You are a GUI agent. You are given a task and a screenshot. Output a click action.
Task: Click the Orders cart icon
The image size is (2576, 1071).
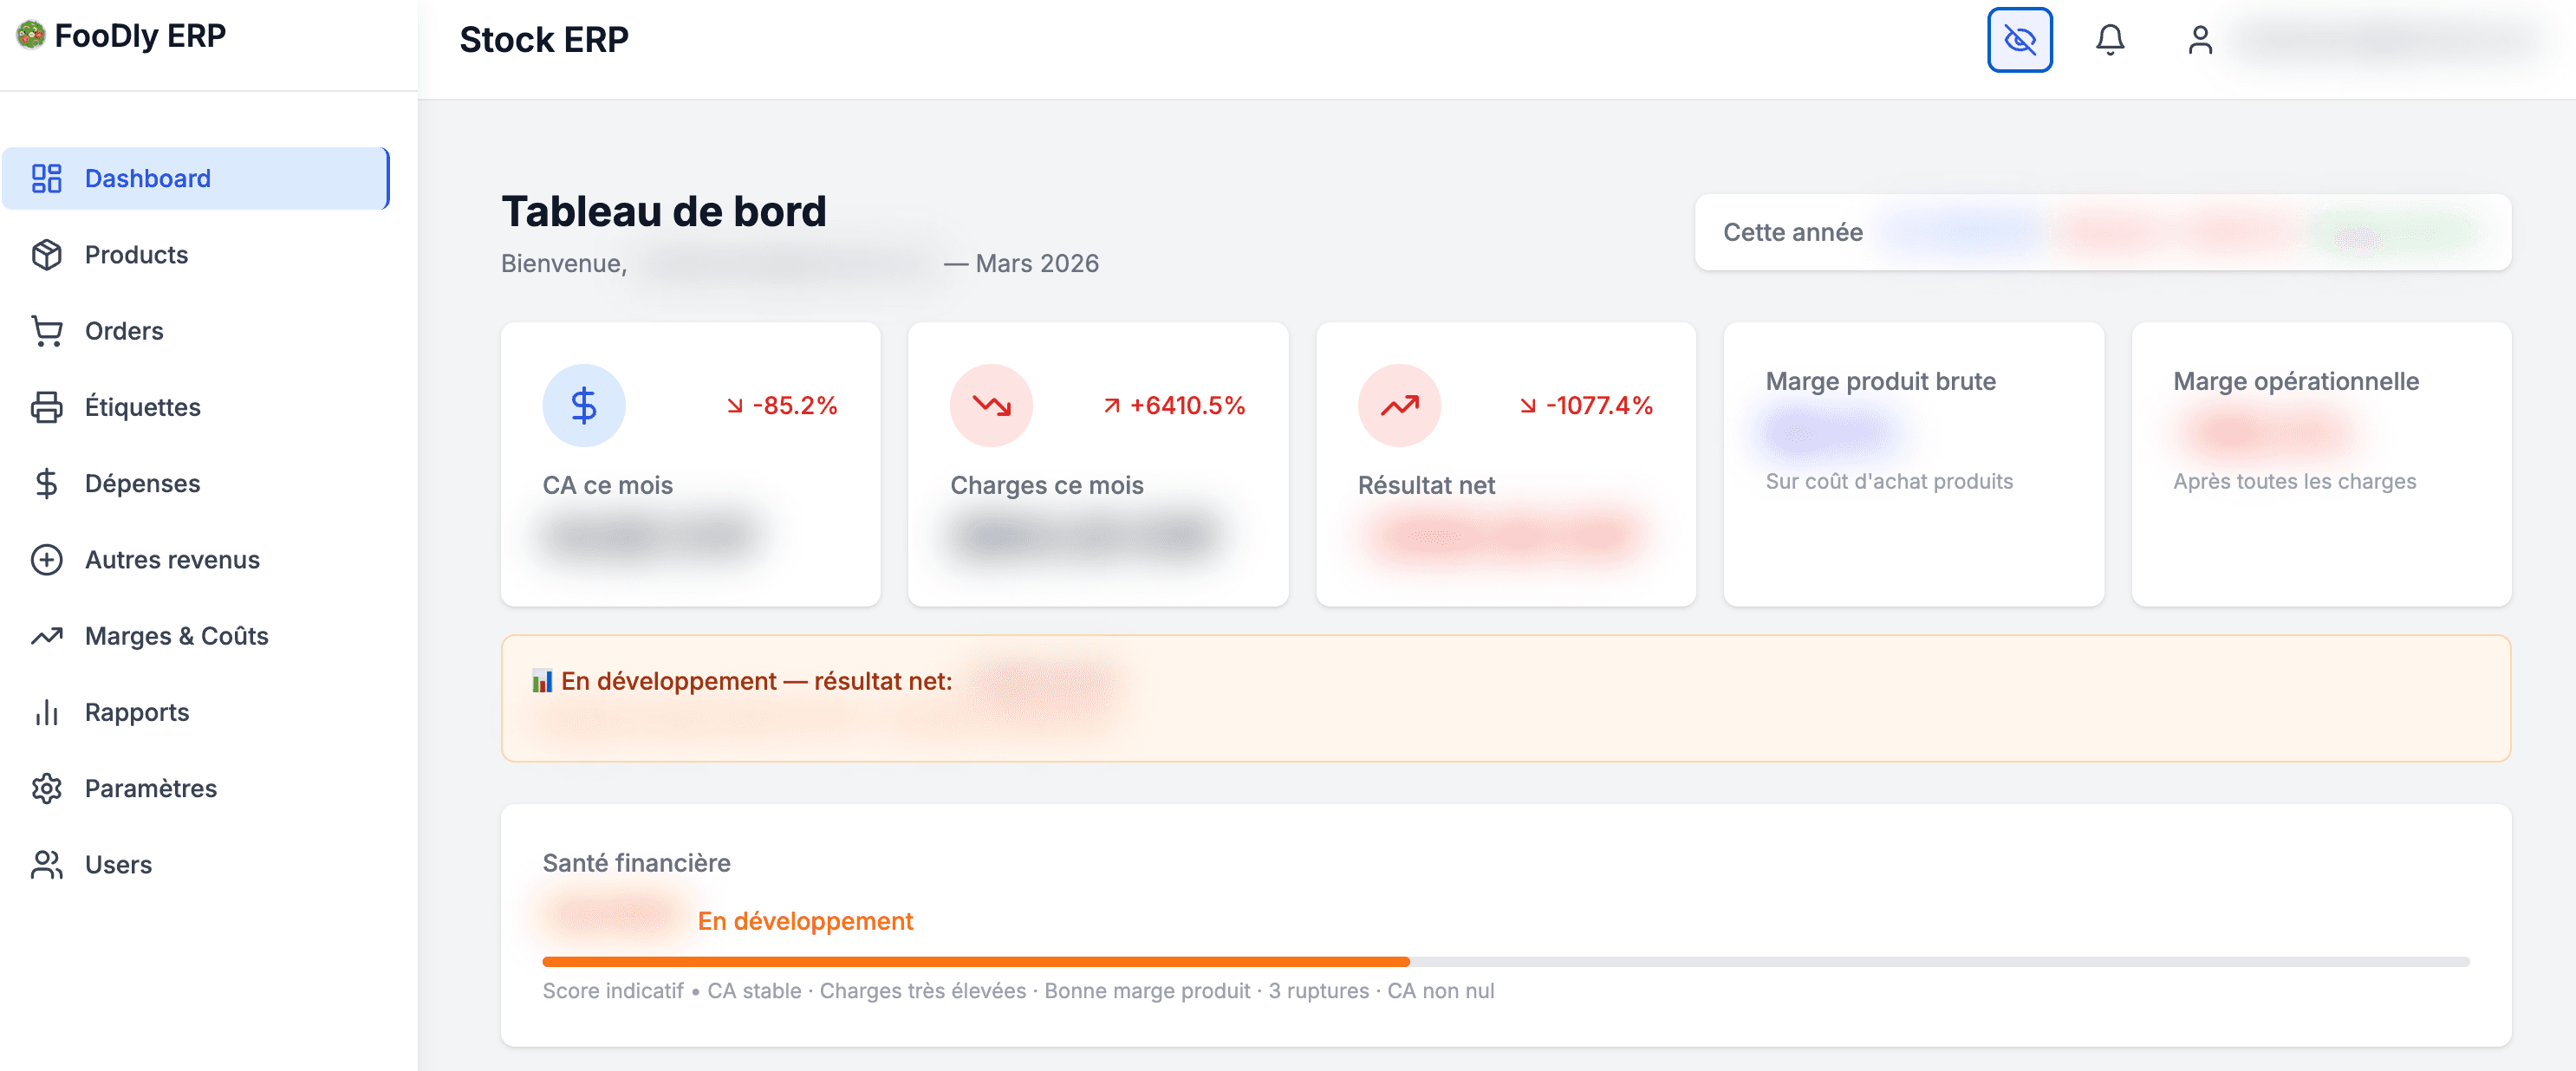click(47, 331)
